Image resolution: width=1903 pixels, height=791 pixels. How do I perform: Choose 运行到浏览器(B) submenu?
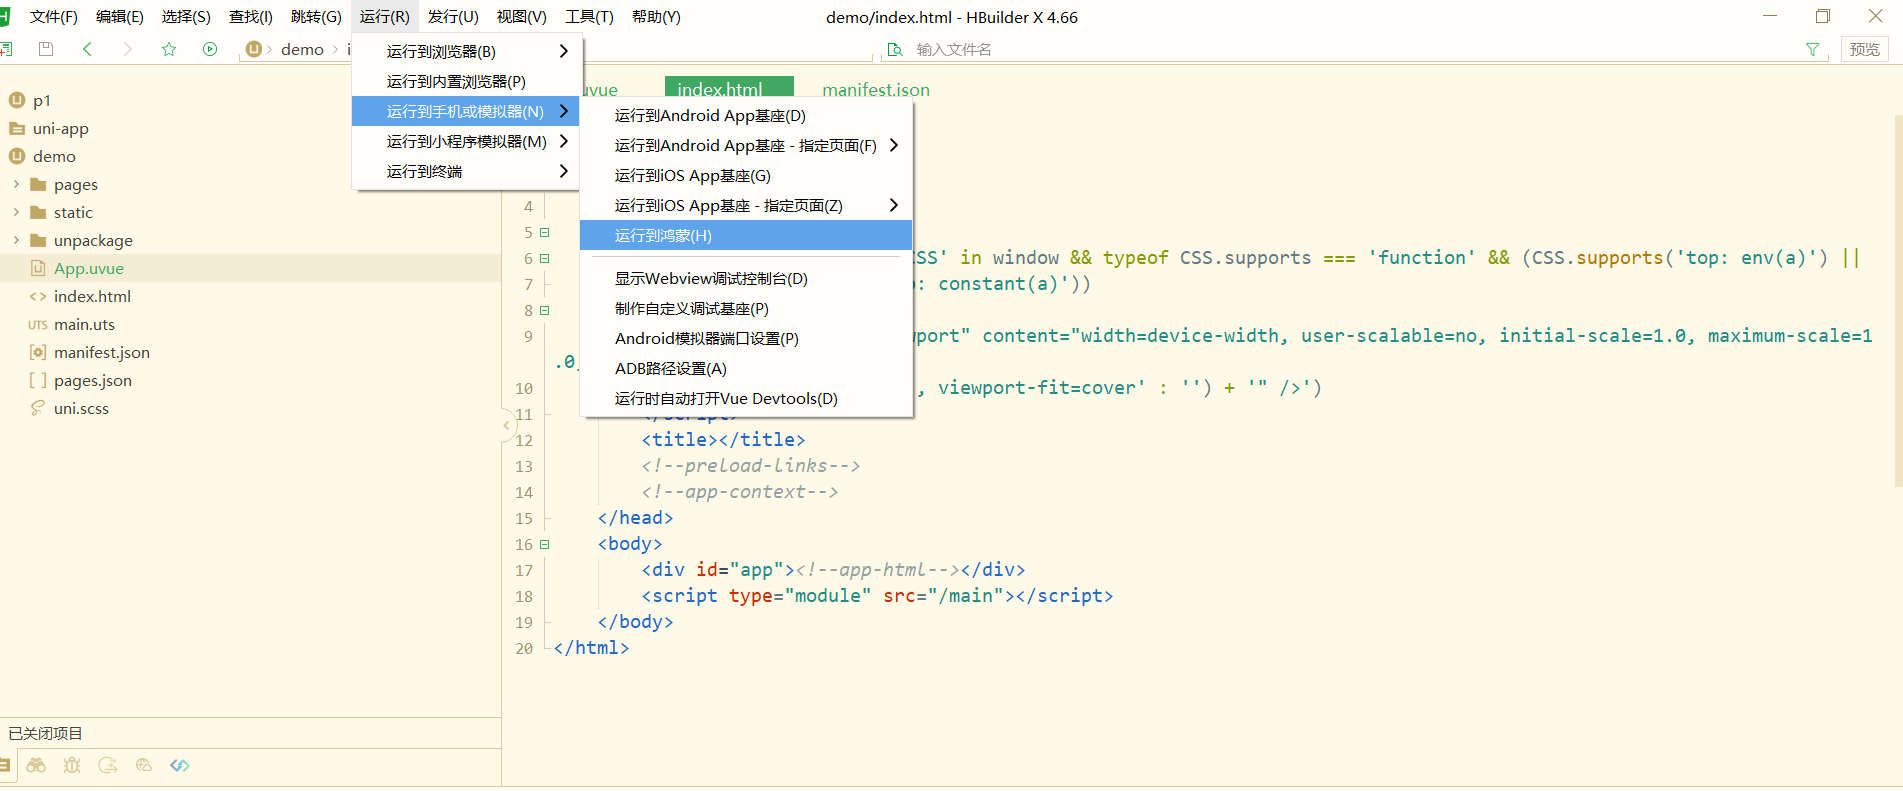click(467, 51)
